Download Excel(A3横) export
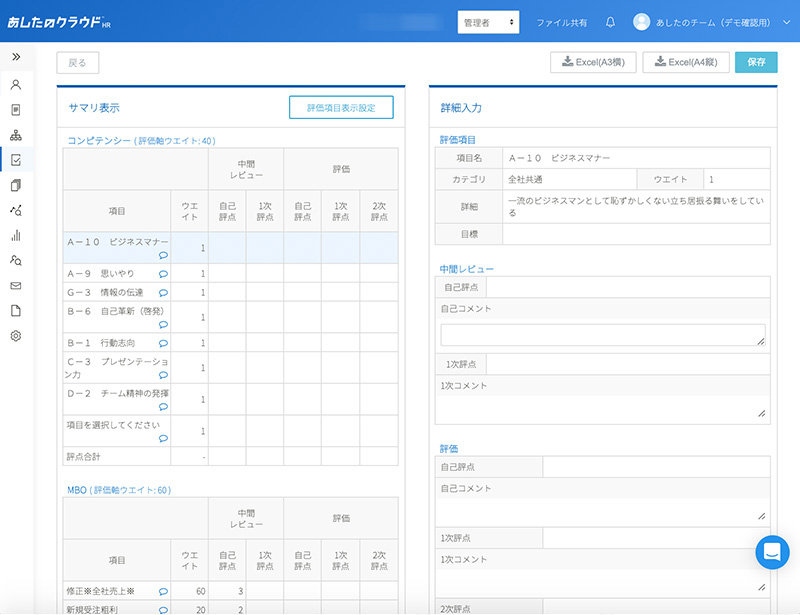Viewport: 800px width, 615px height. tap(593, 62)
